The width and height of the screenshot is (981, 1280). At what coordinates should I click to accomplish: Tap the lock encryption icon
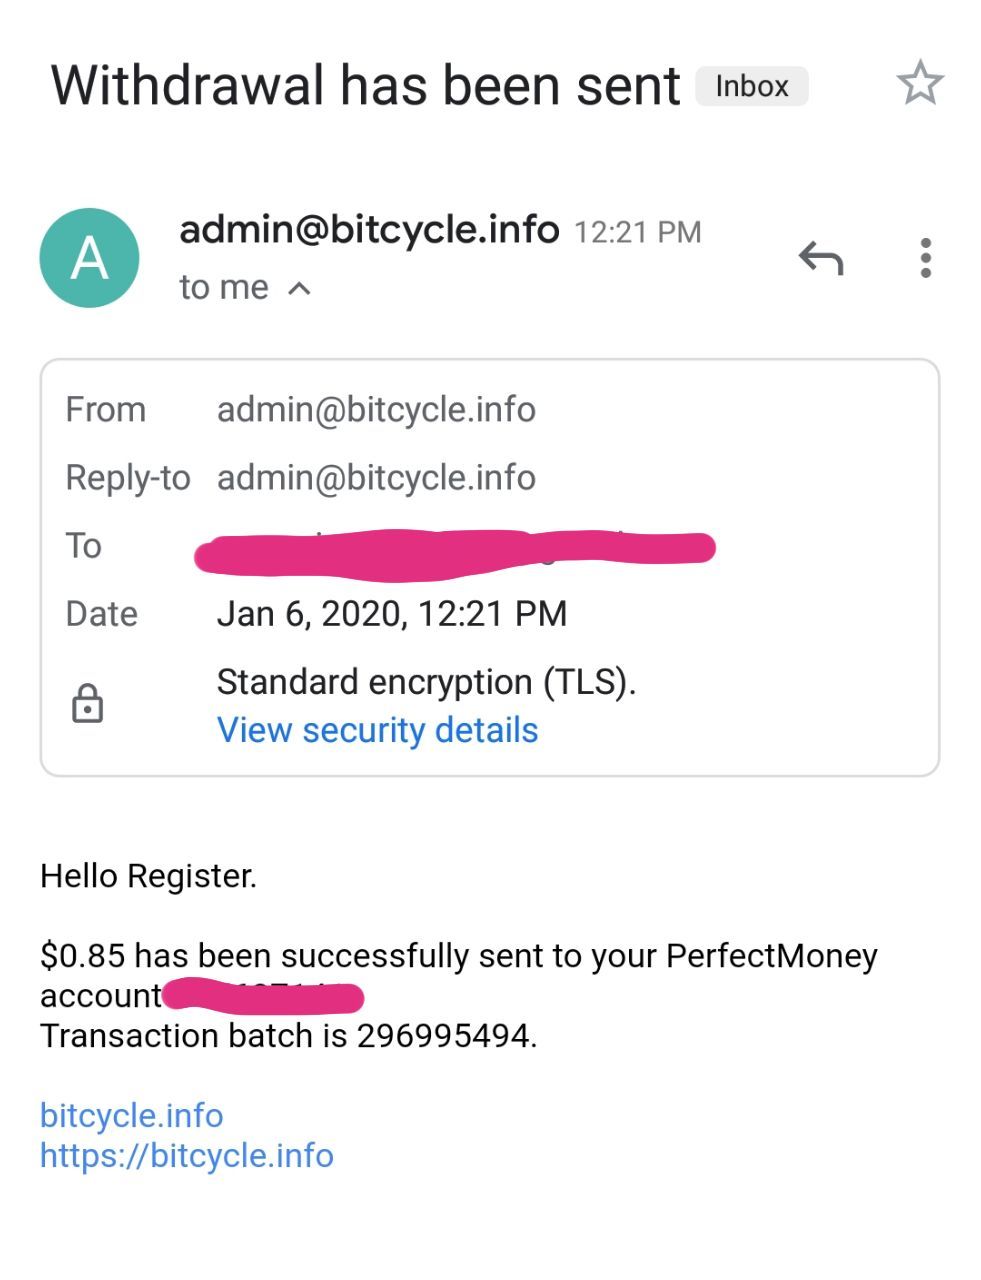pyautogui.click(x=88, y=703)
